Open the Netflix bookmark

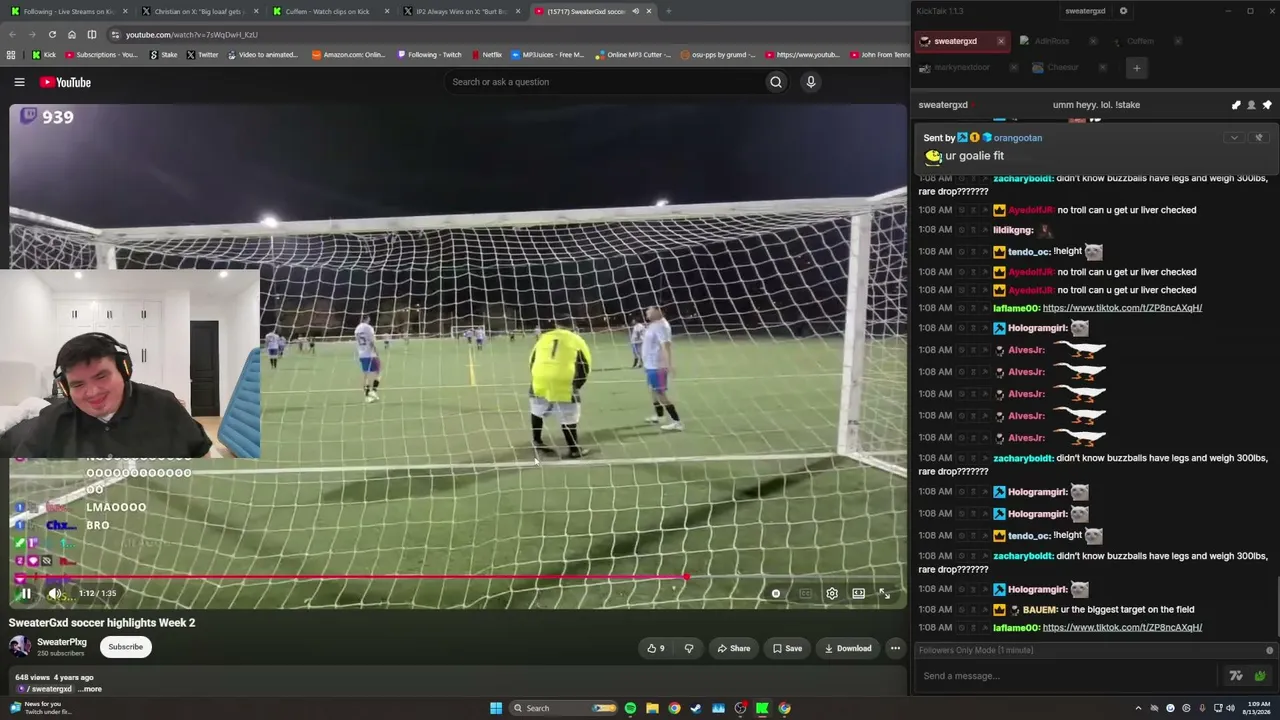(486, 55)
